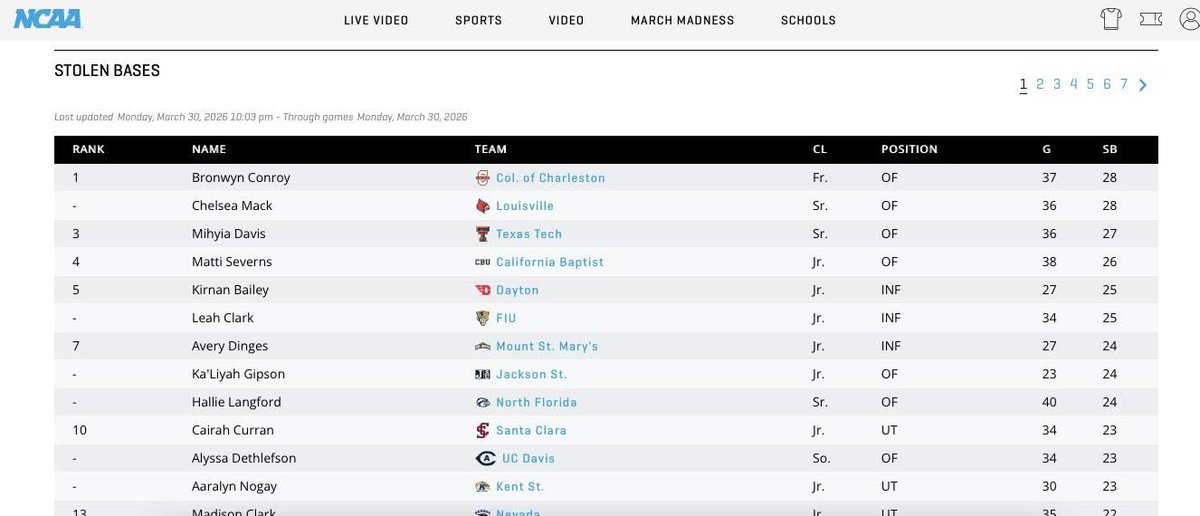Open the March Madness menu
This screenshot has height=516, width=1200.
tap(682, 20)
